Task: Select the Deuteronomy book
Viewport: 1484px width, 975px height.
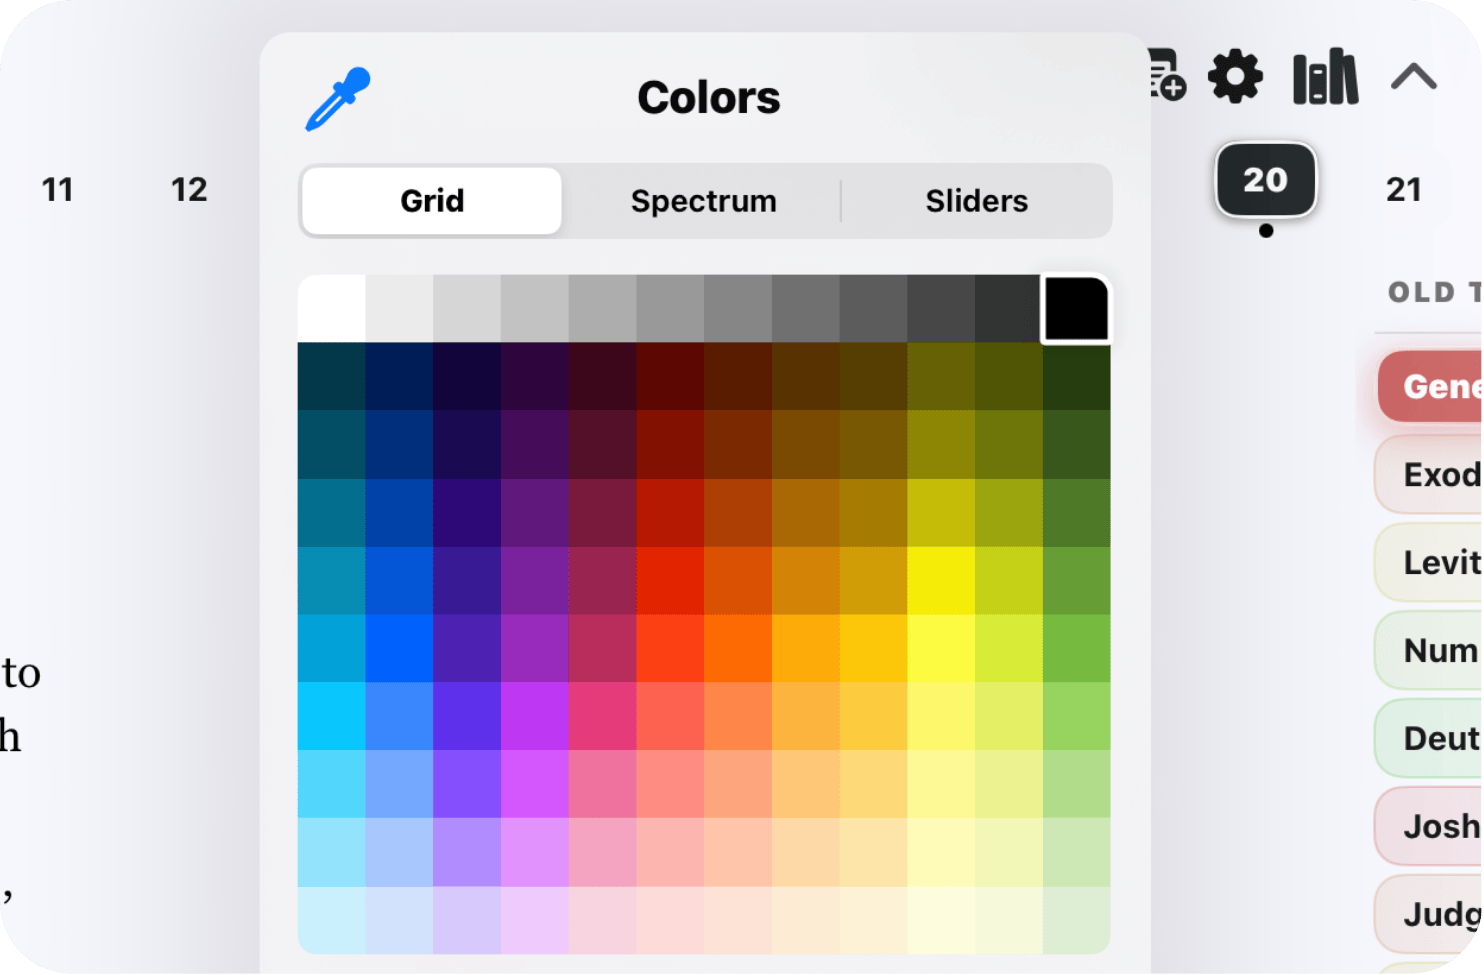Action: [1435, 738]
